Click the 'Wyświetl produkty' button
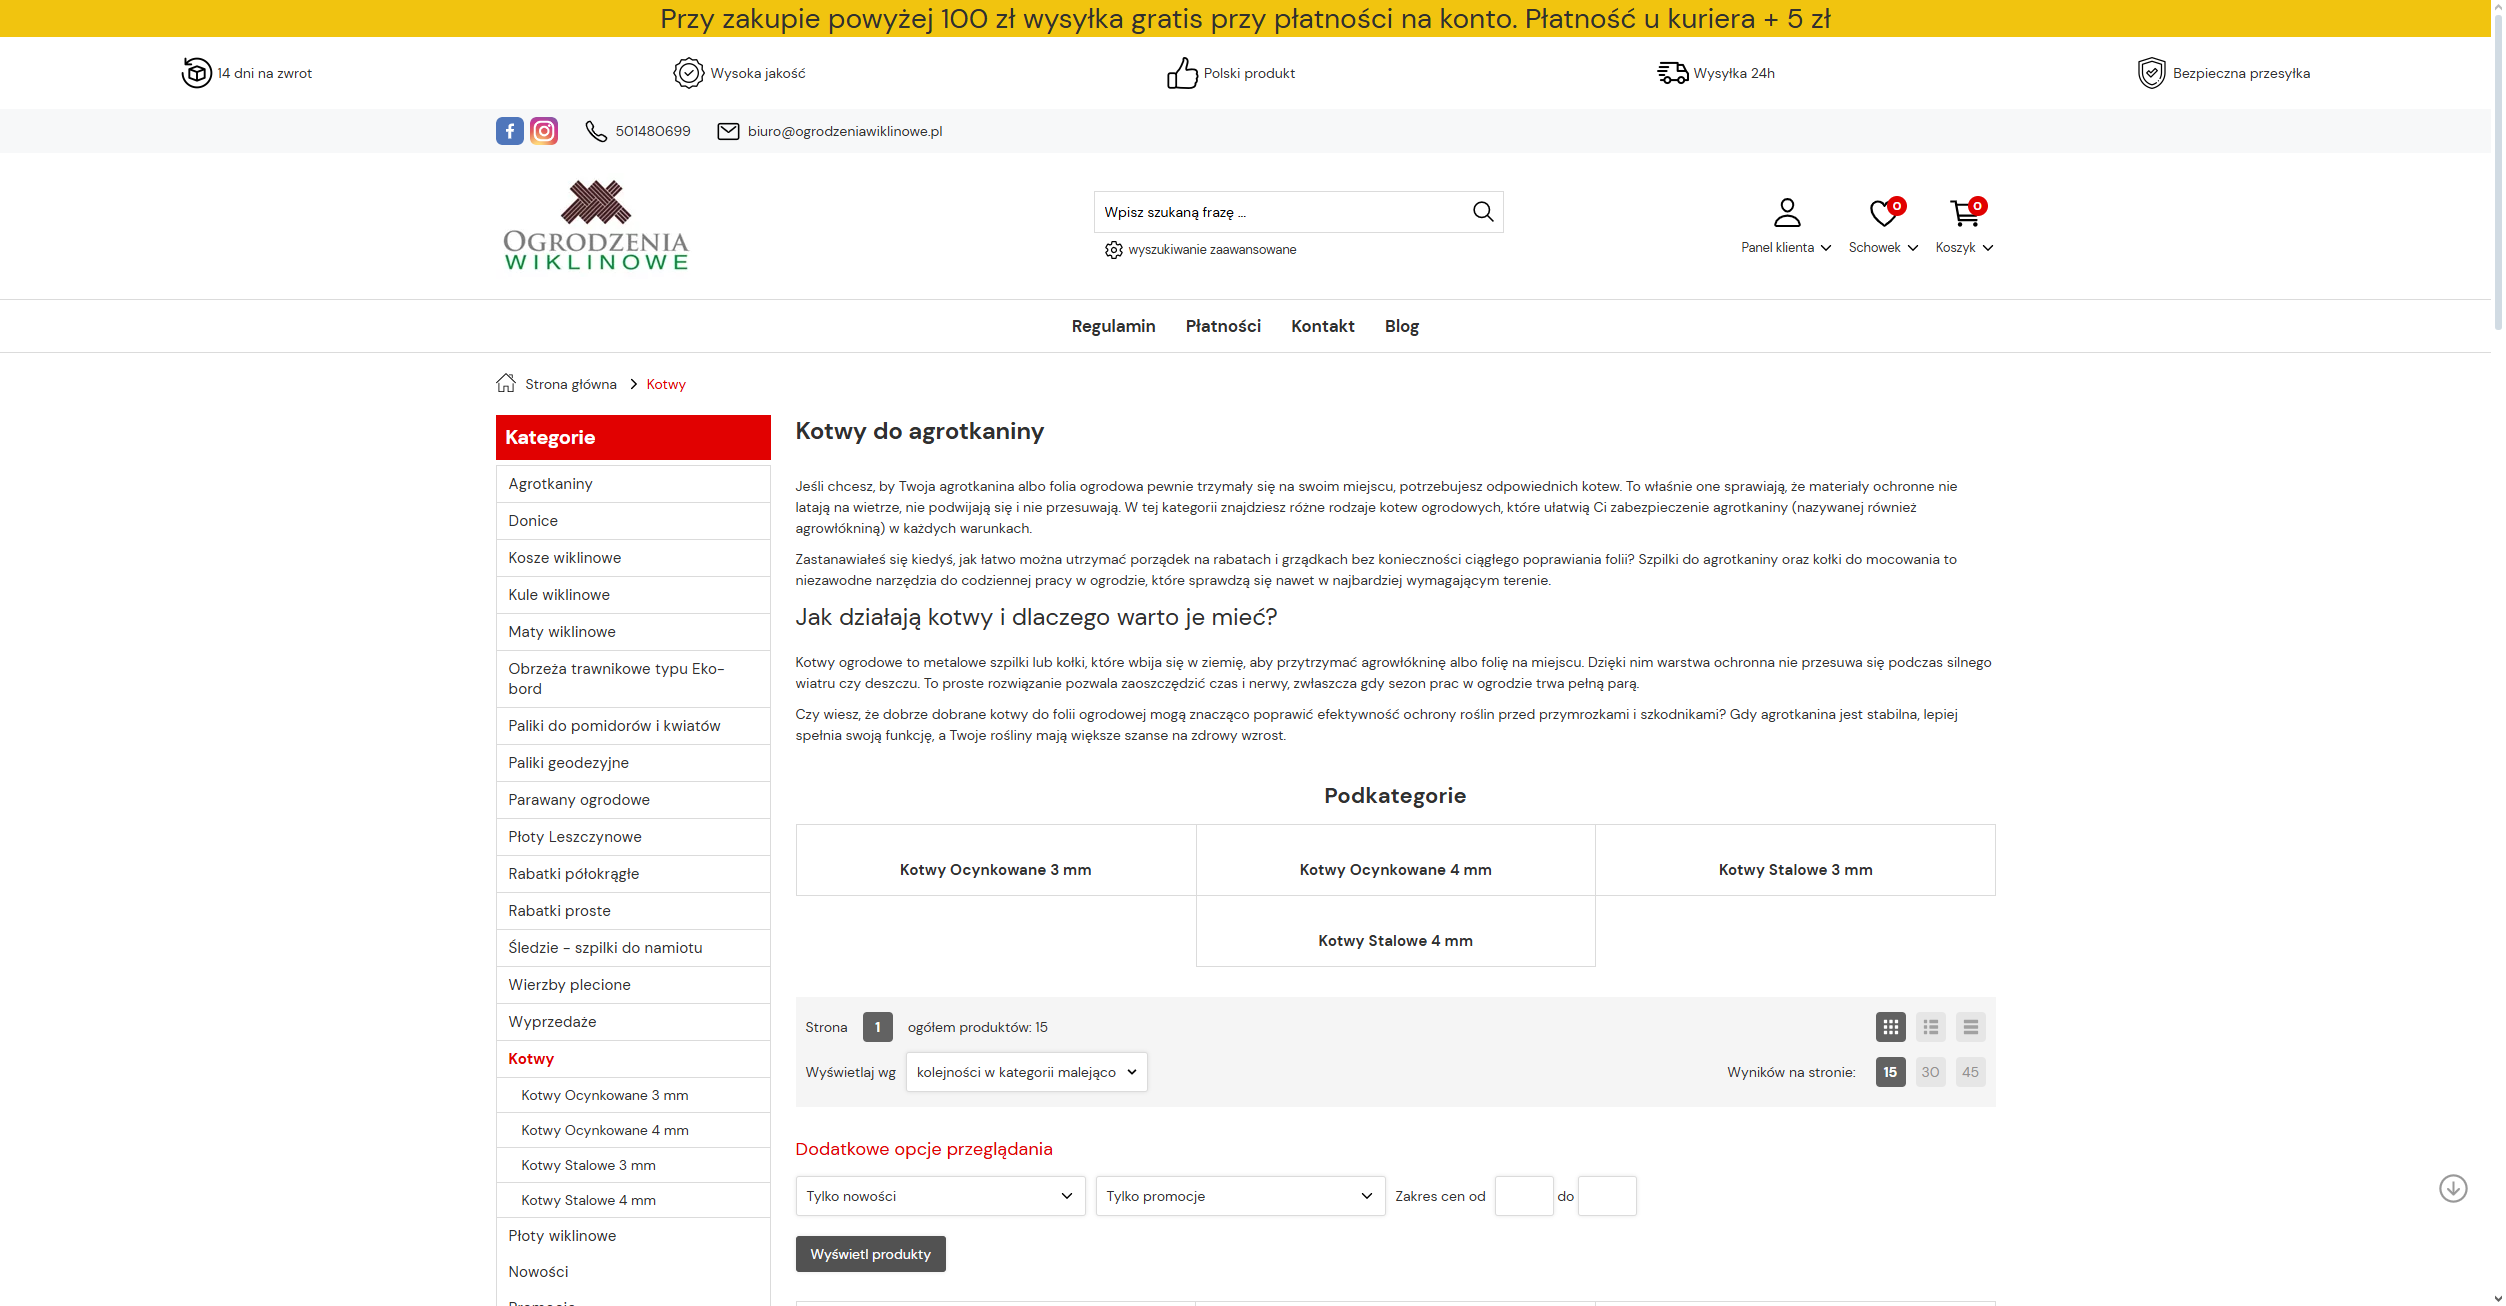The image size is (2506, 1306). pos(870,1253)
